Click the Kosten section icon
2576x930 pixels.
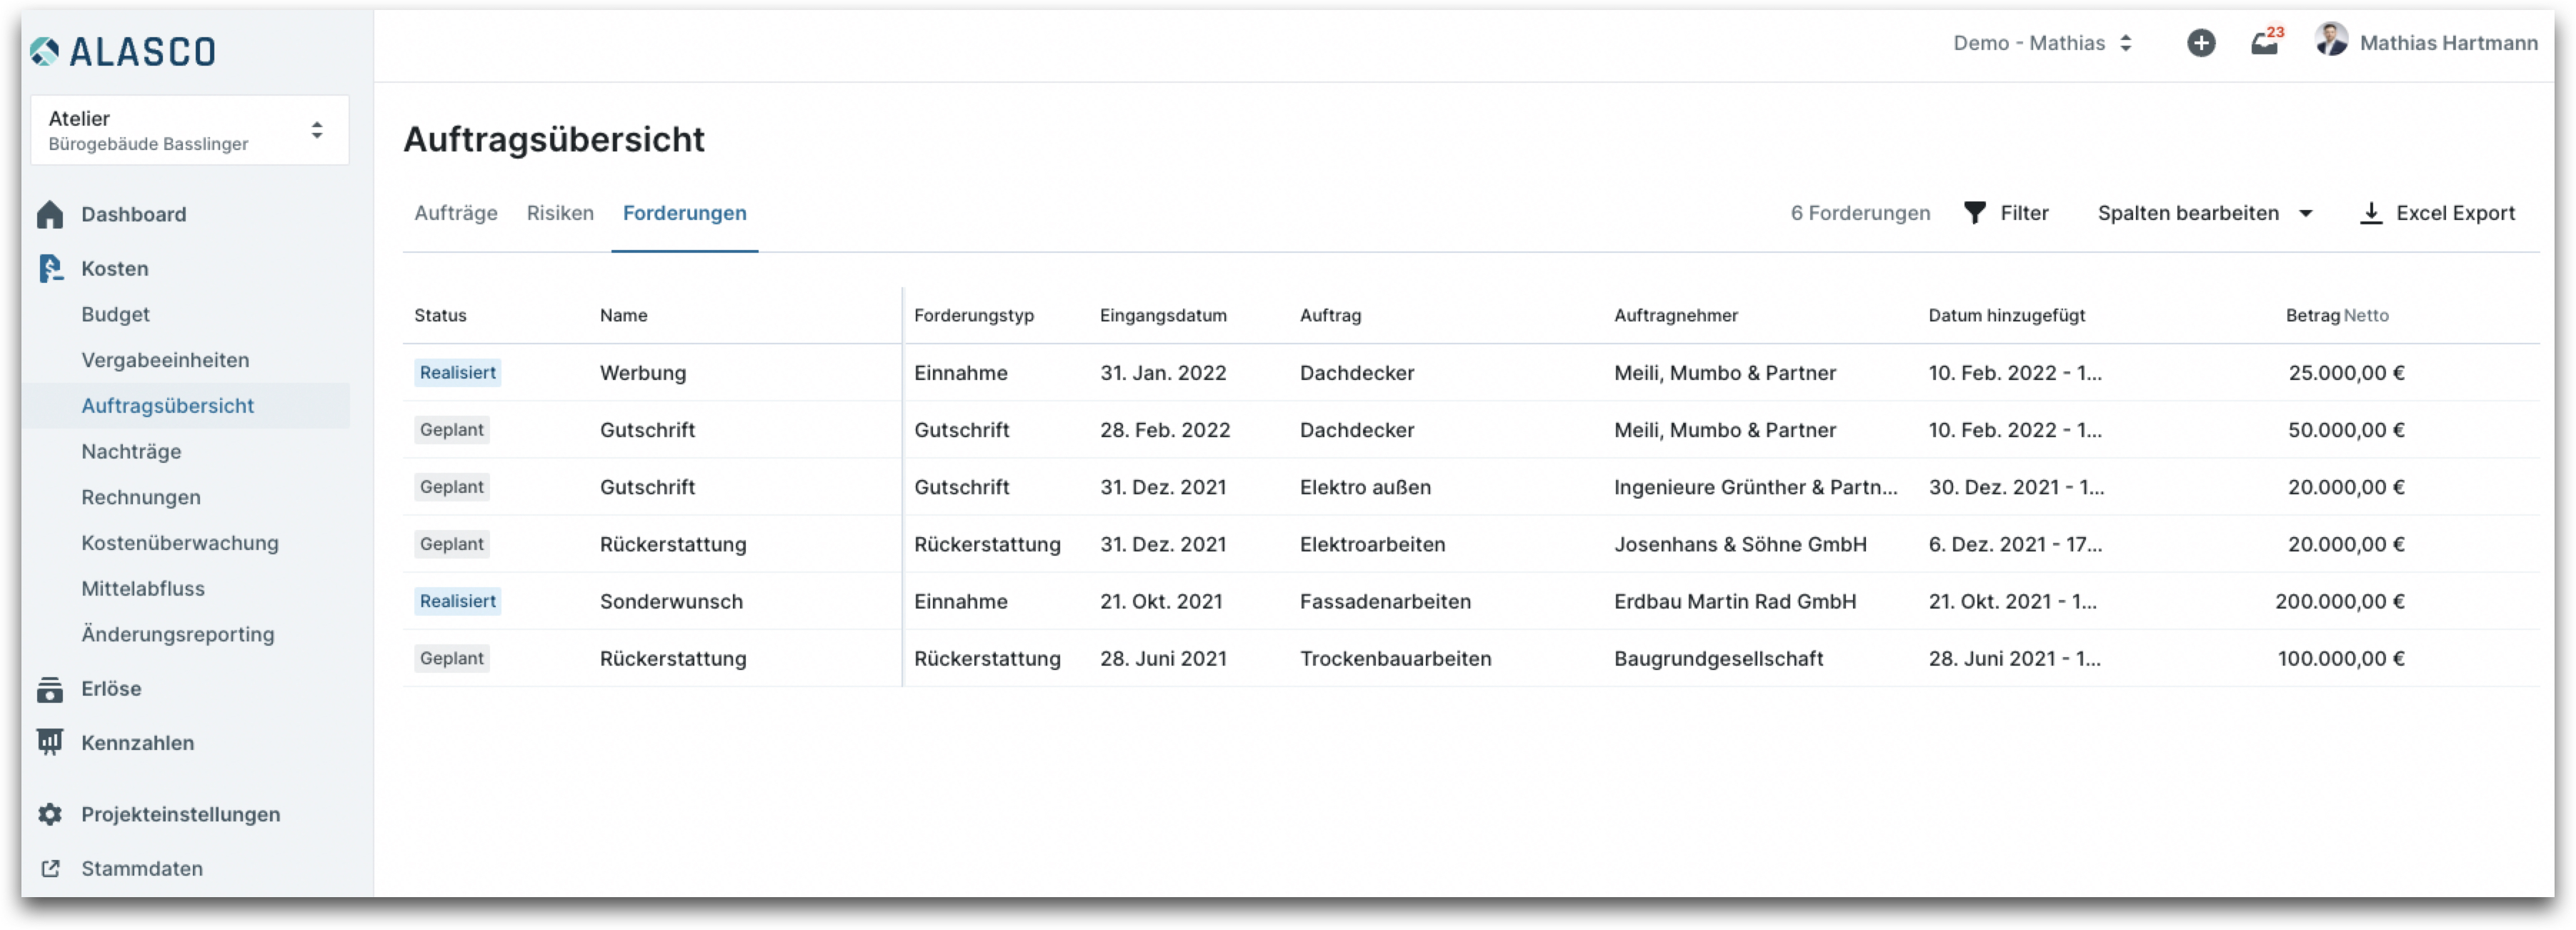click(x=50, y=268)
